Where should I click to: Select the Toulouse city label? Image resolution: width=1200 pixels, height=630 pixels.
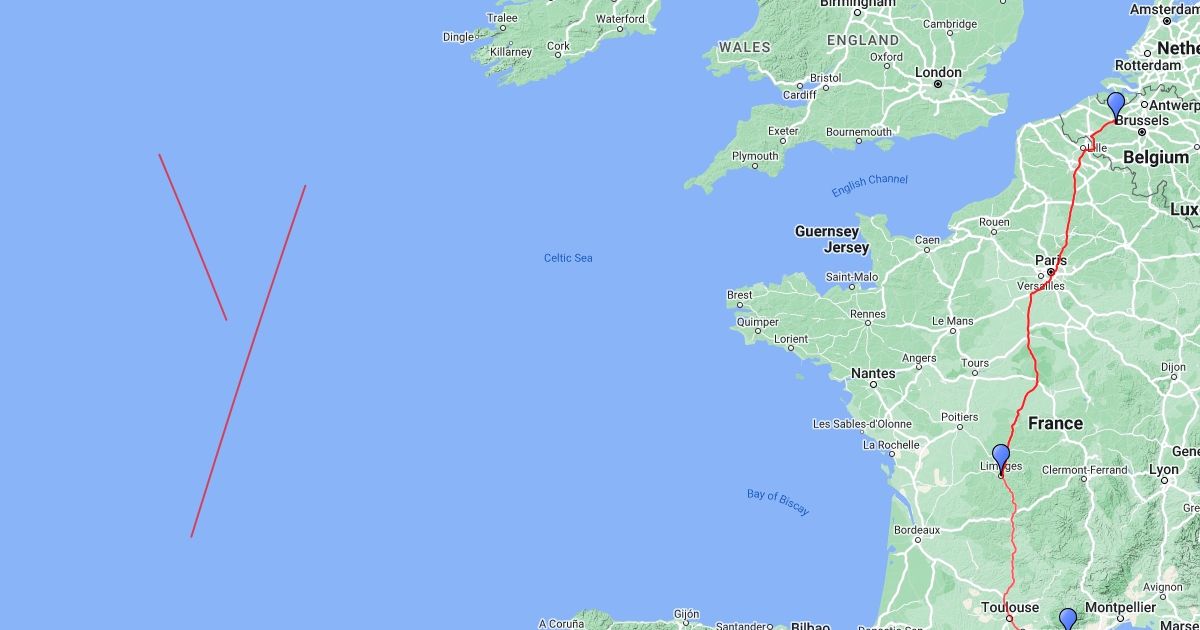pyautogui.click(x=1010, y=607)
